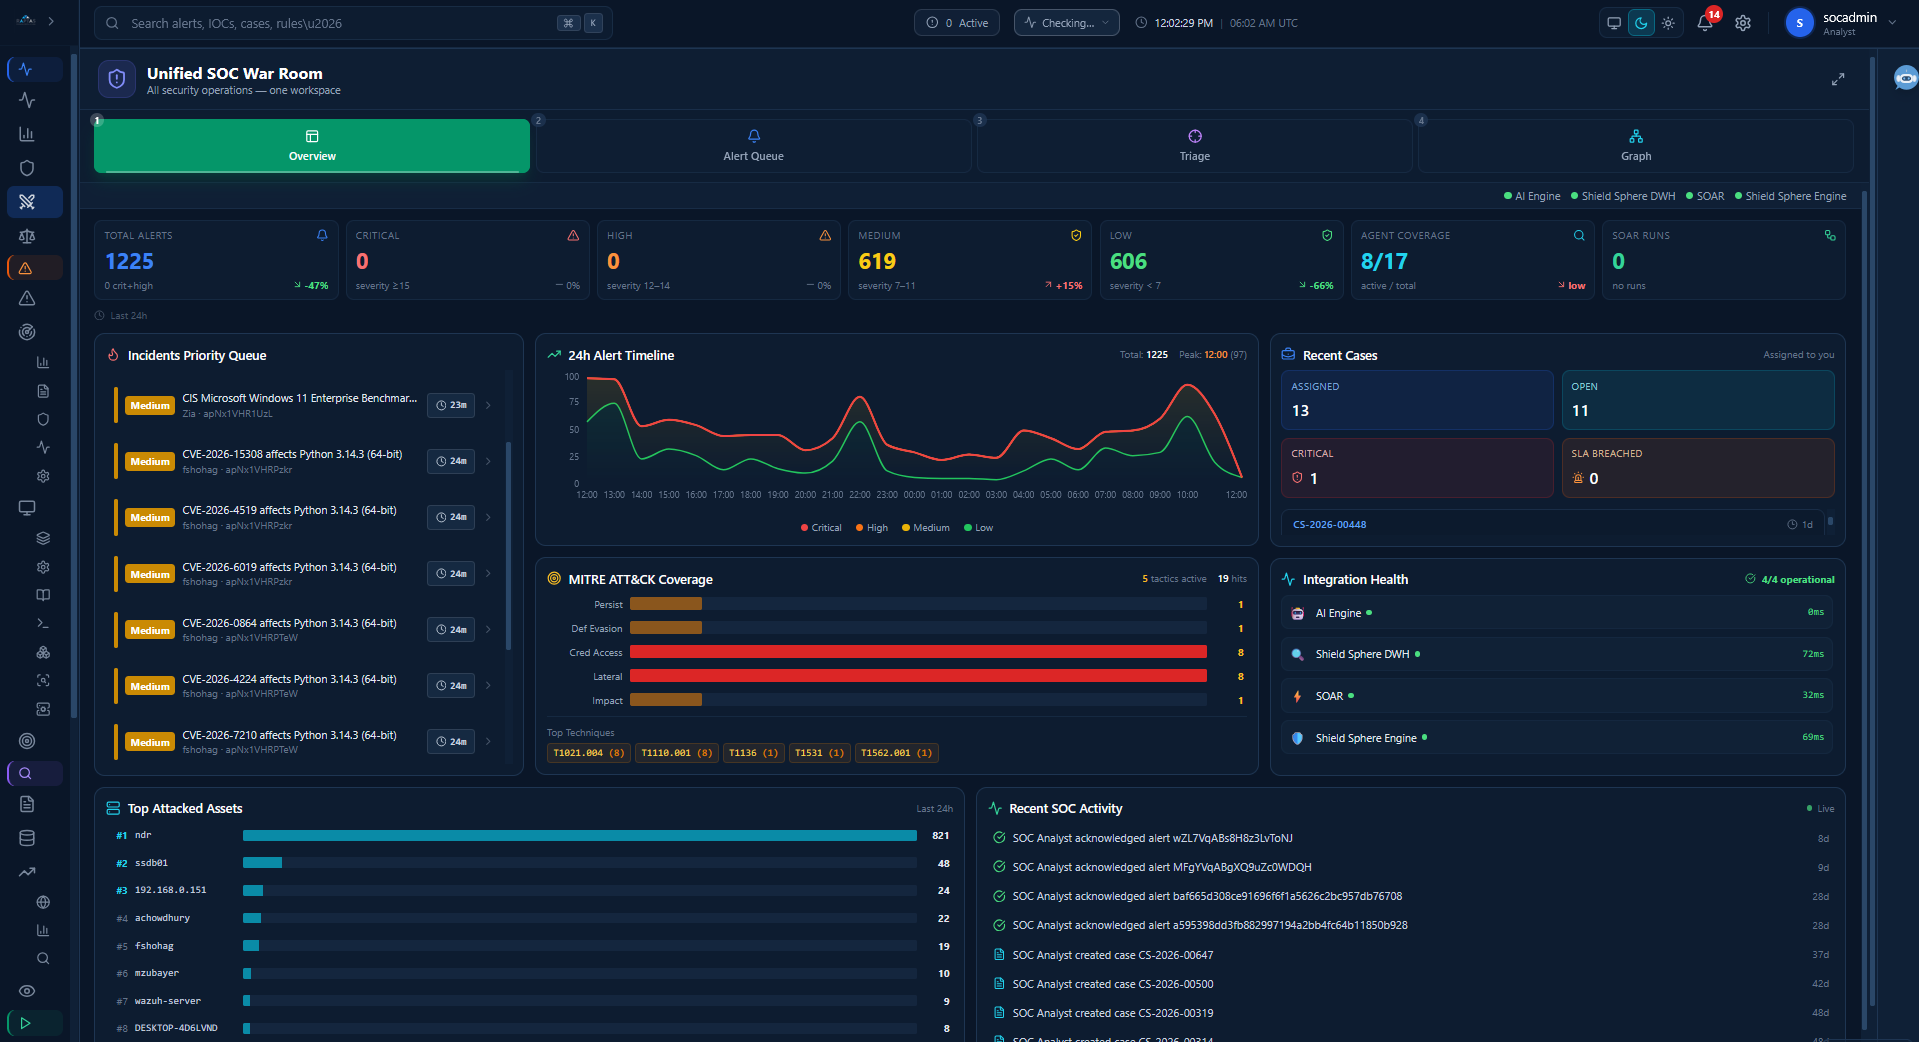Screen dimensions: 1919x1042
Task: Click the fullscreen expand arrows icon
Action: (x=1838, y=79)
